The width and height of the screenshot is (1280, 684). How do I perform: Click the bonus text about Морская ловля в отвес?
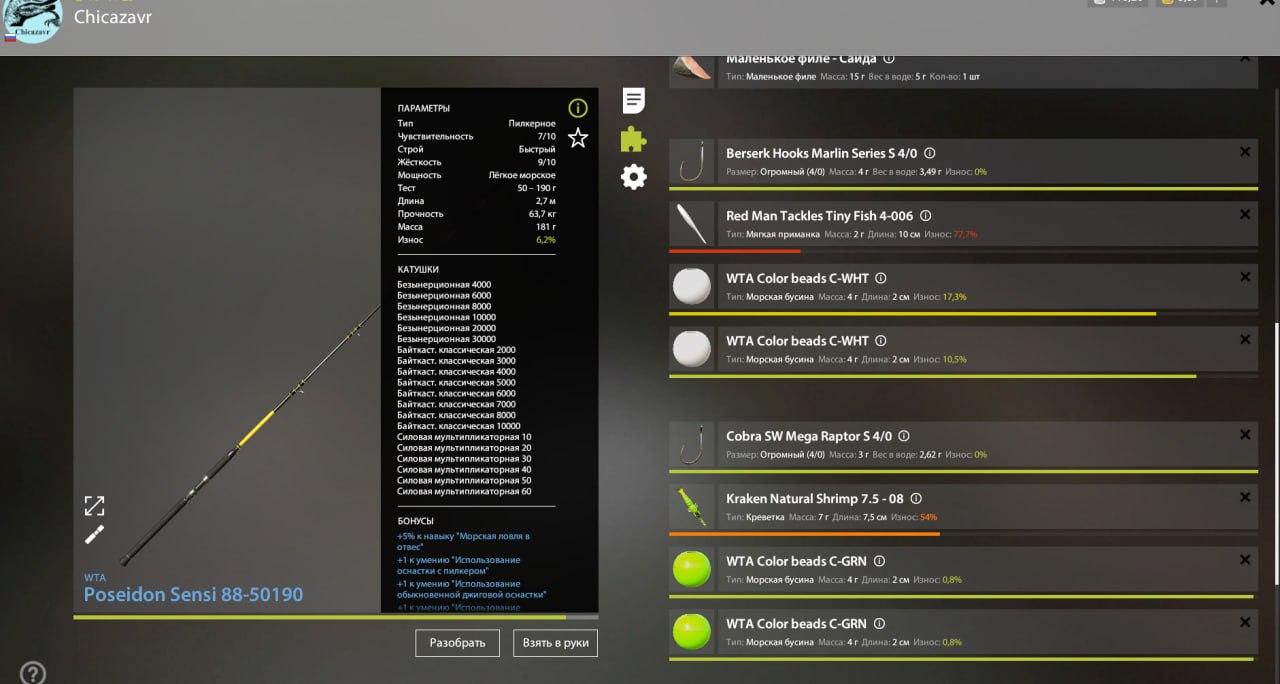tap(463, 542)
